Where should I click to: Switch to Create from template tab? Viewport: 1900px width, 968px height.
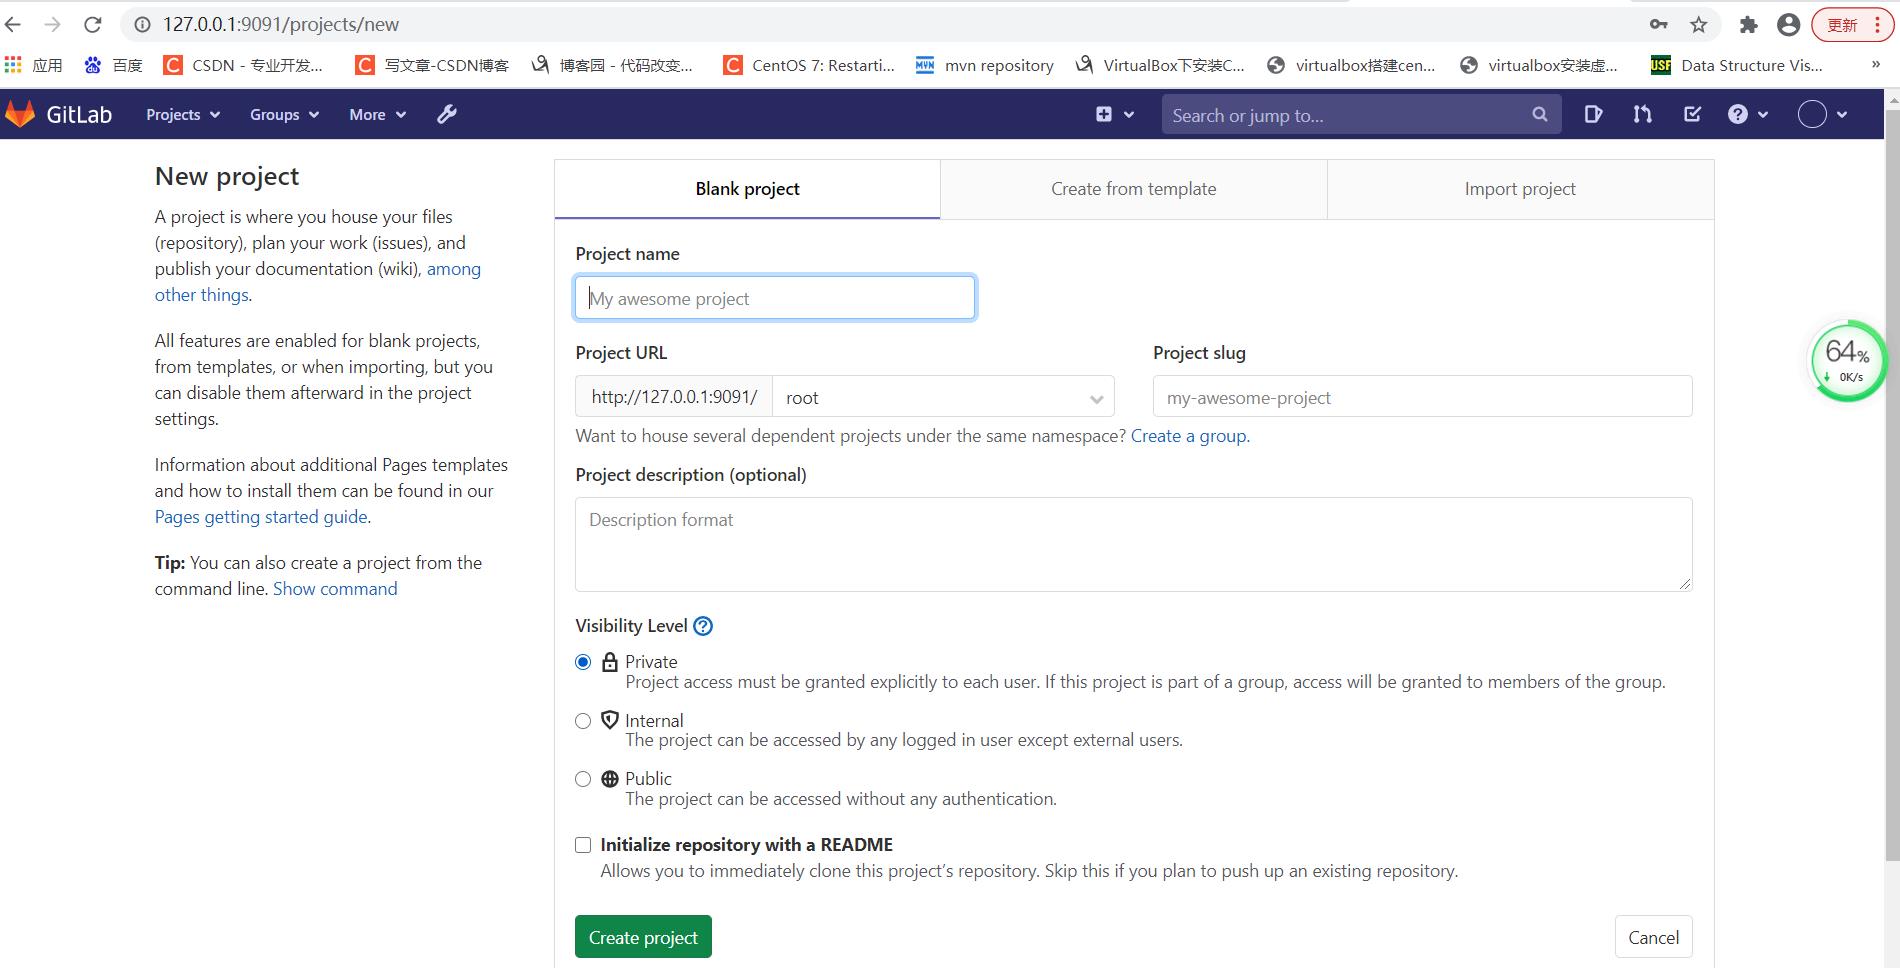pyautogui.click(x=1134, y=189)
